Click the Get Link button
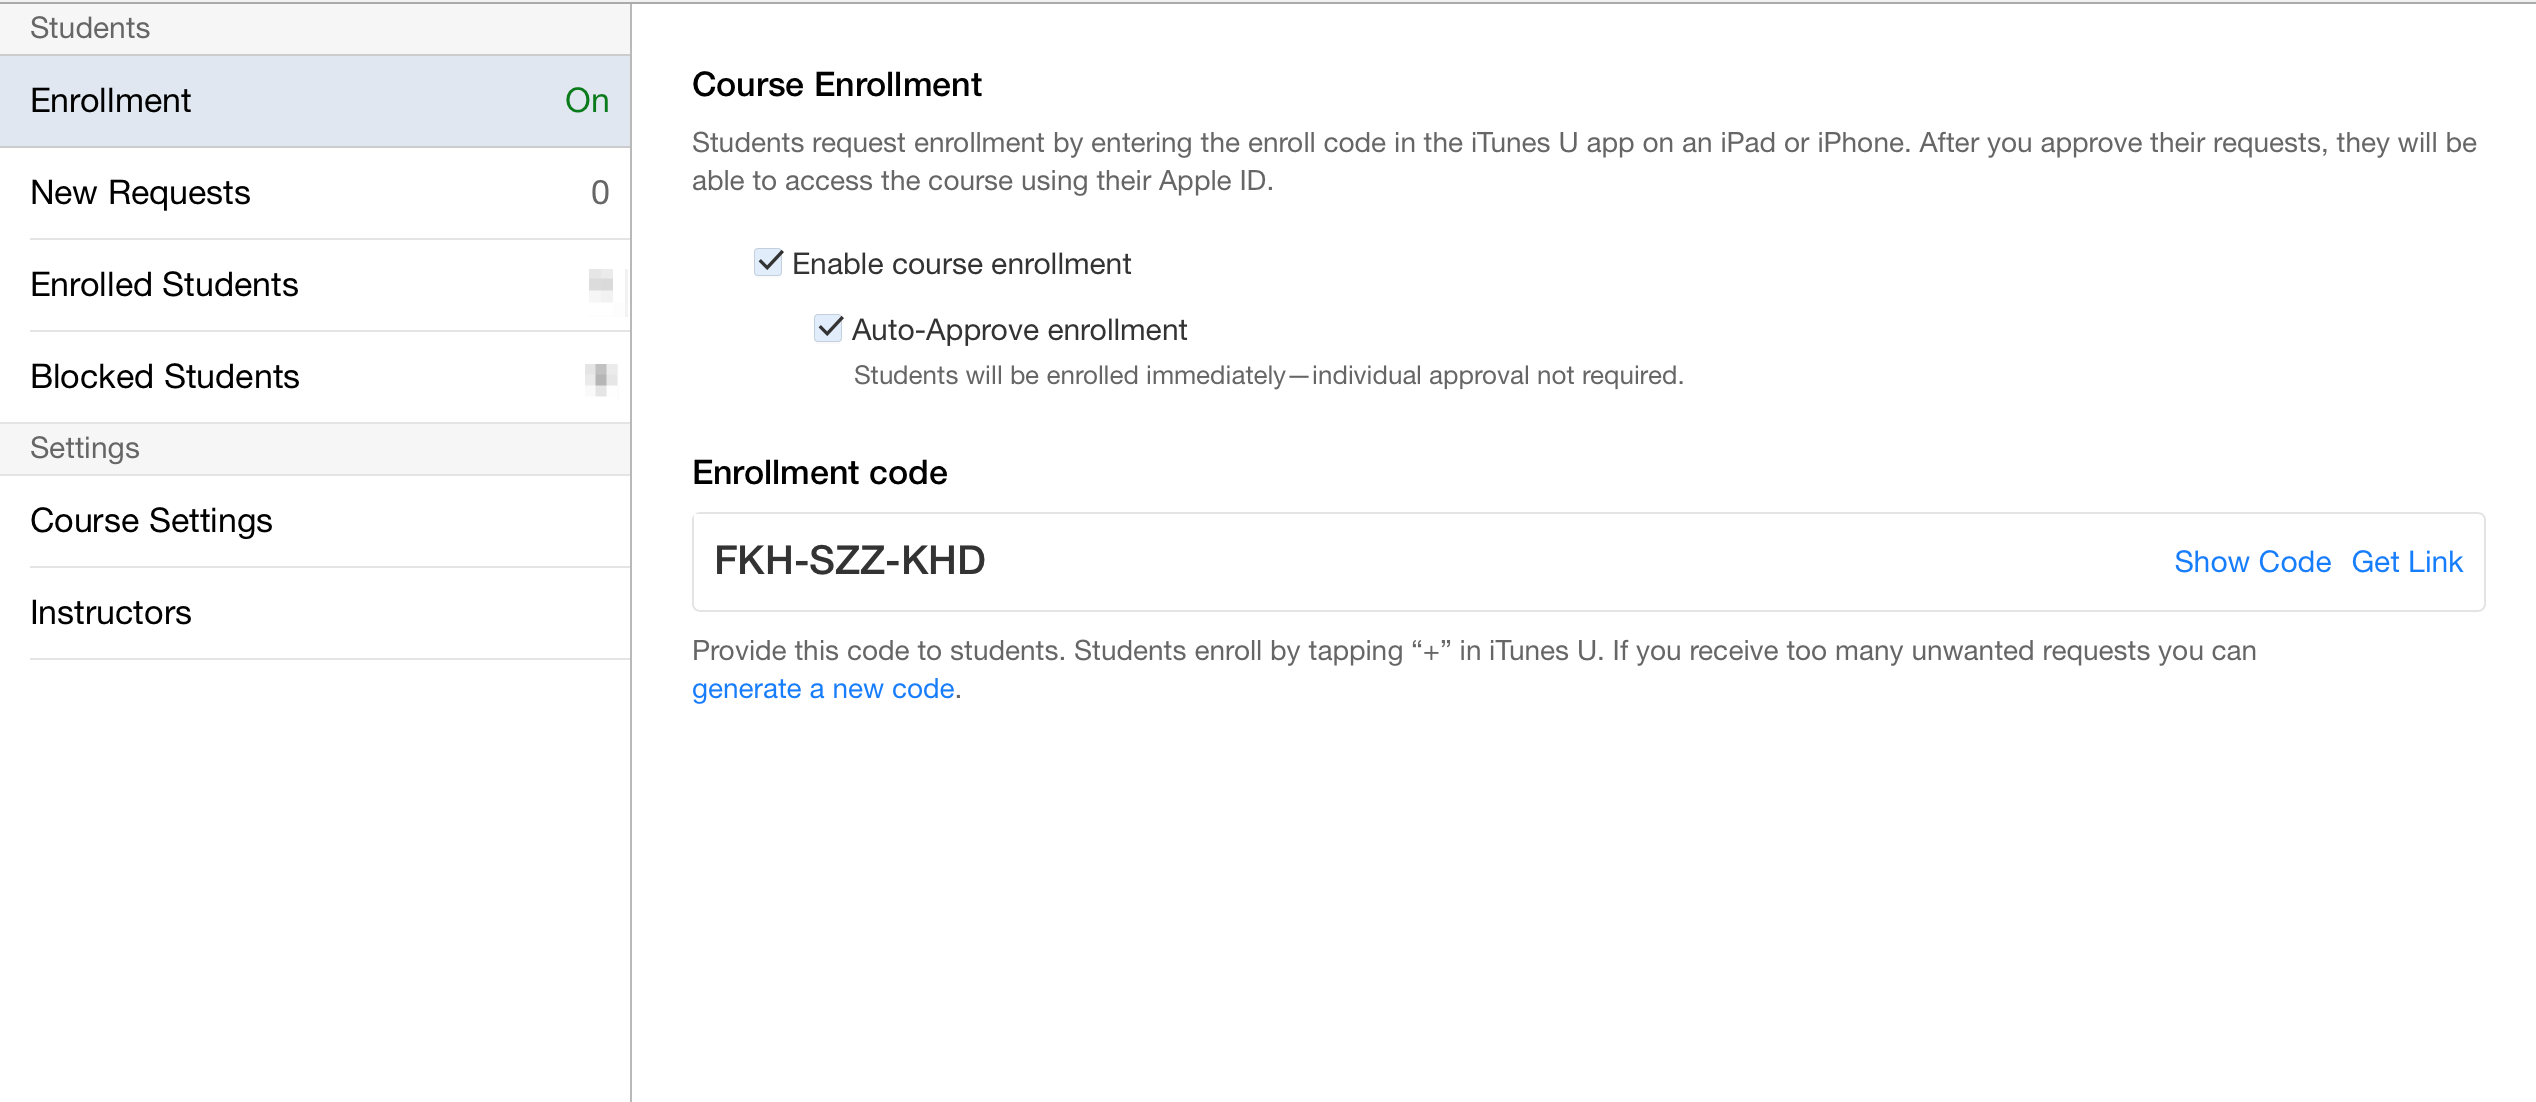 2406,562
